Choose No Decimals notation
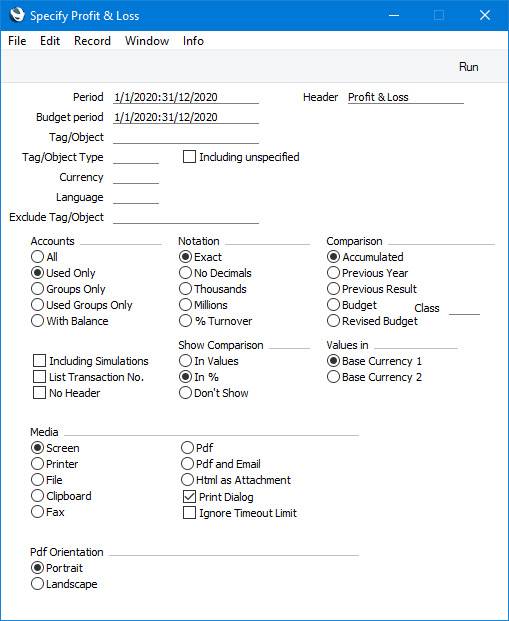 click(185, 273)
